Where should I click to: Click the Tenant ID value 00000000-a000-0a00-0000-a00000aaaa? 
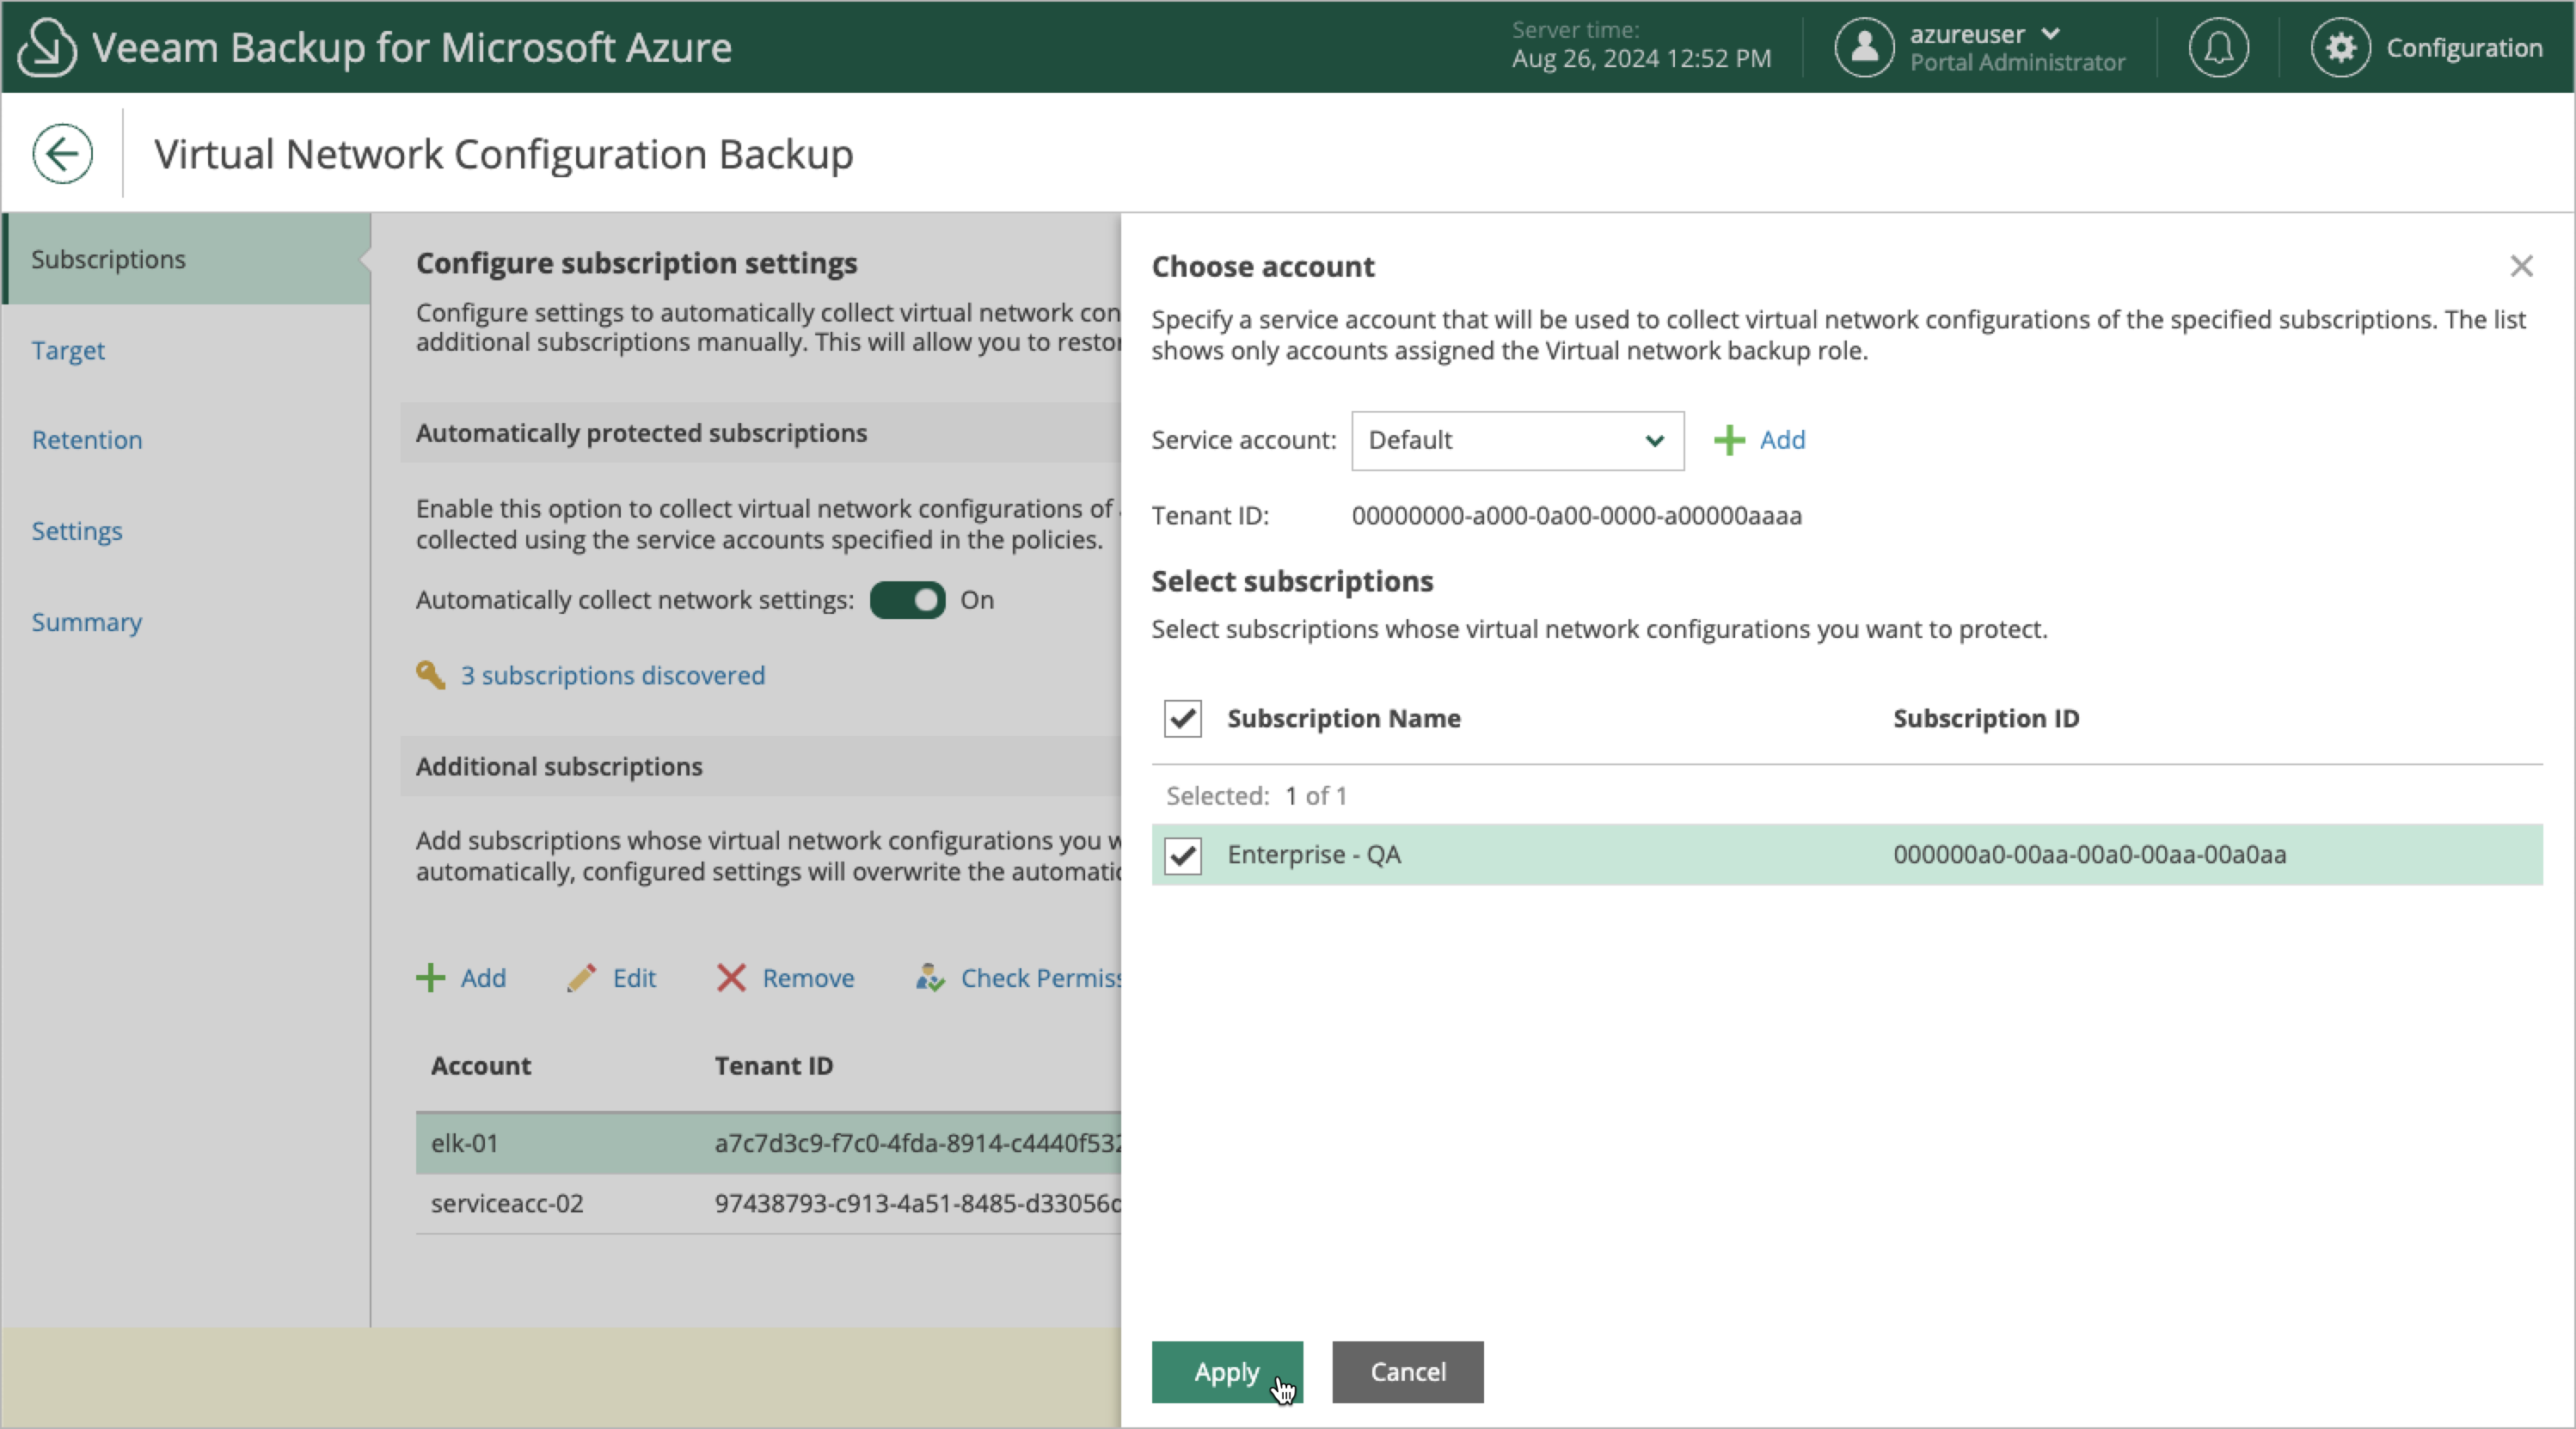pos(1577,516)
